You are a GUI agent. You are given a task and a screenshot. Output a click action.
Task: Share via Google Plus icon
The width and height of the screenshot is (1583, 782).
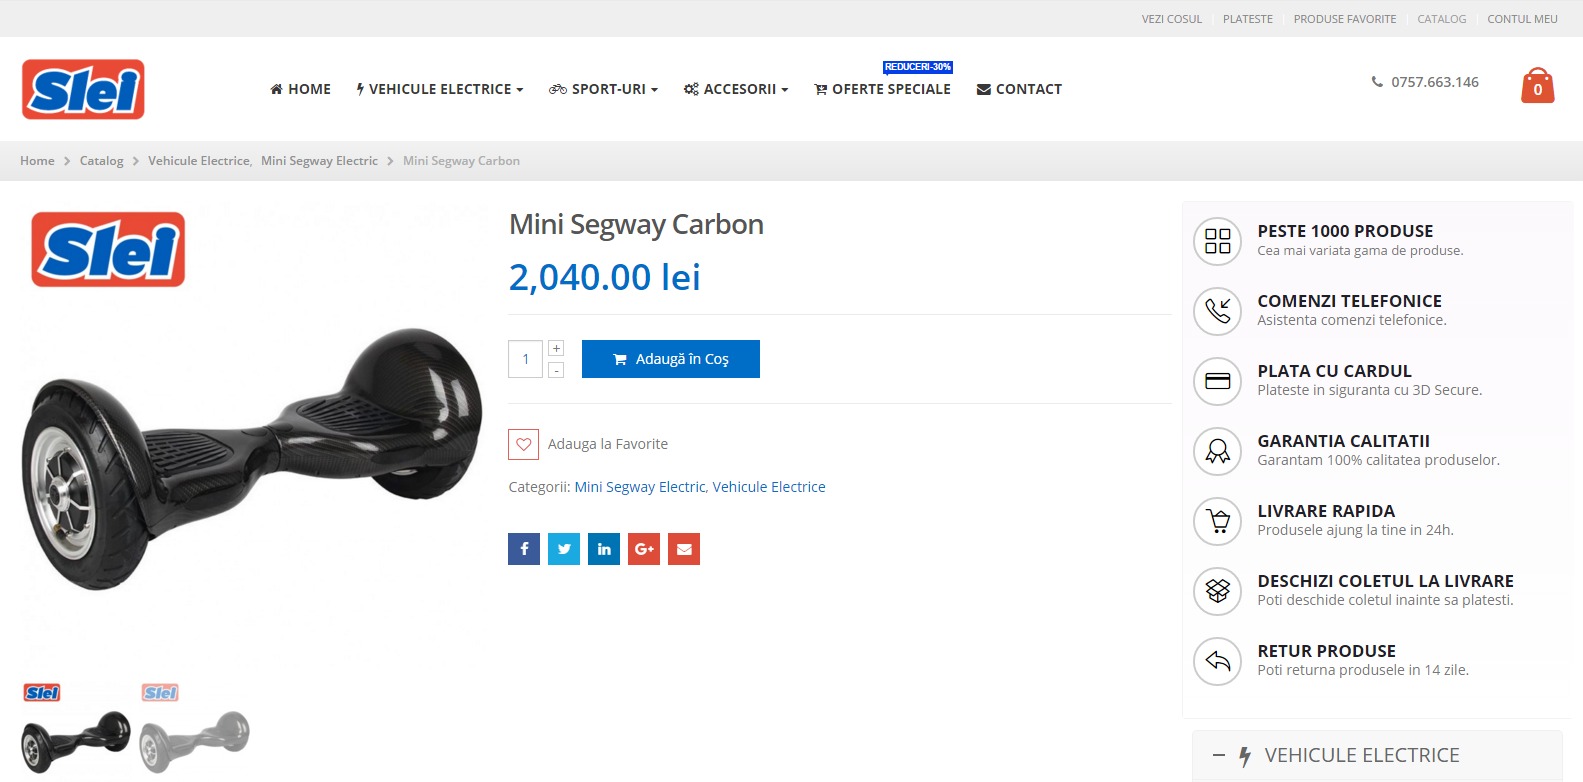pos(644,549)
